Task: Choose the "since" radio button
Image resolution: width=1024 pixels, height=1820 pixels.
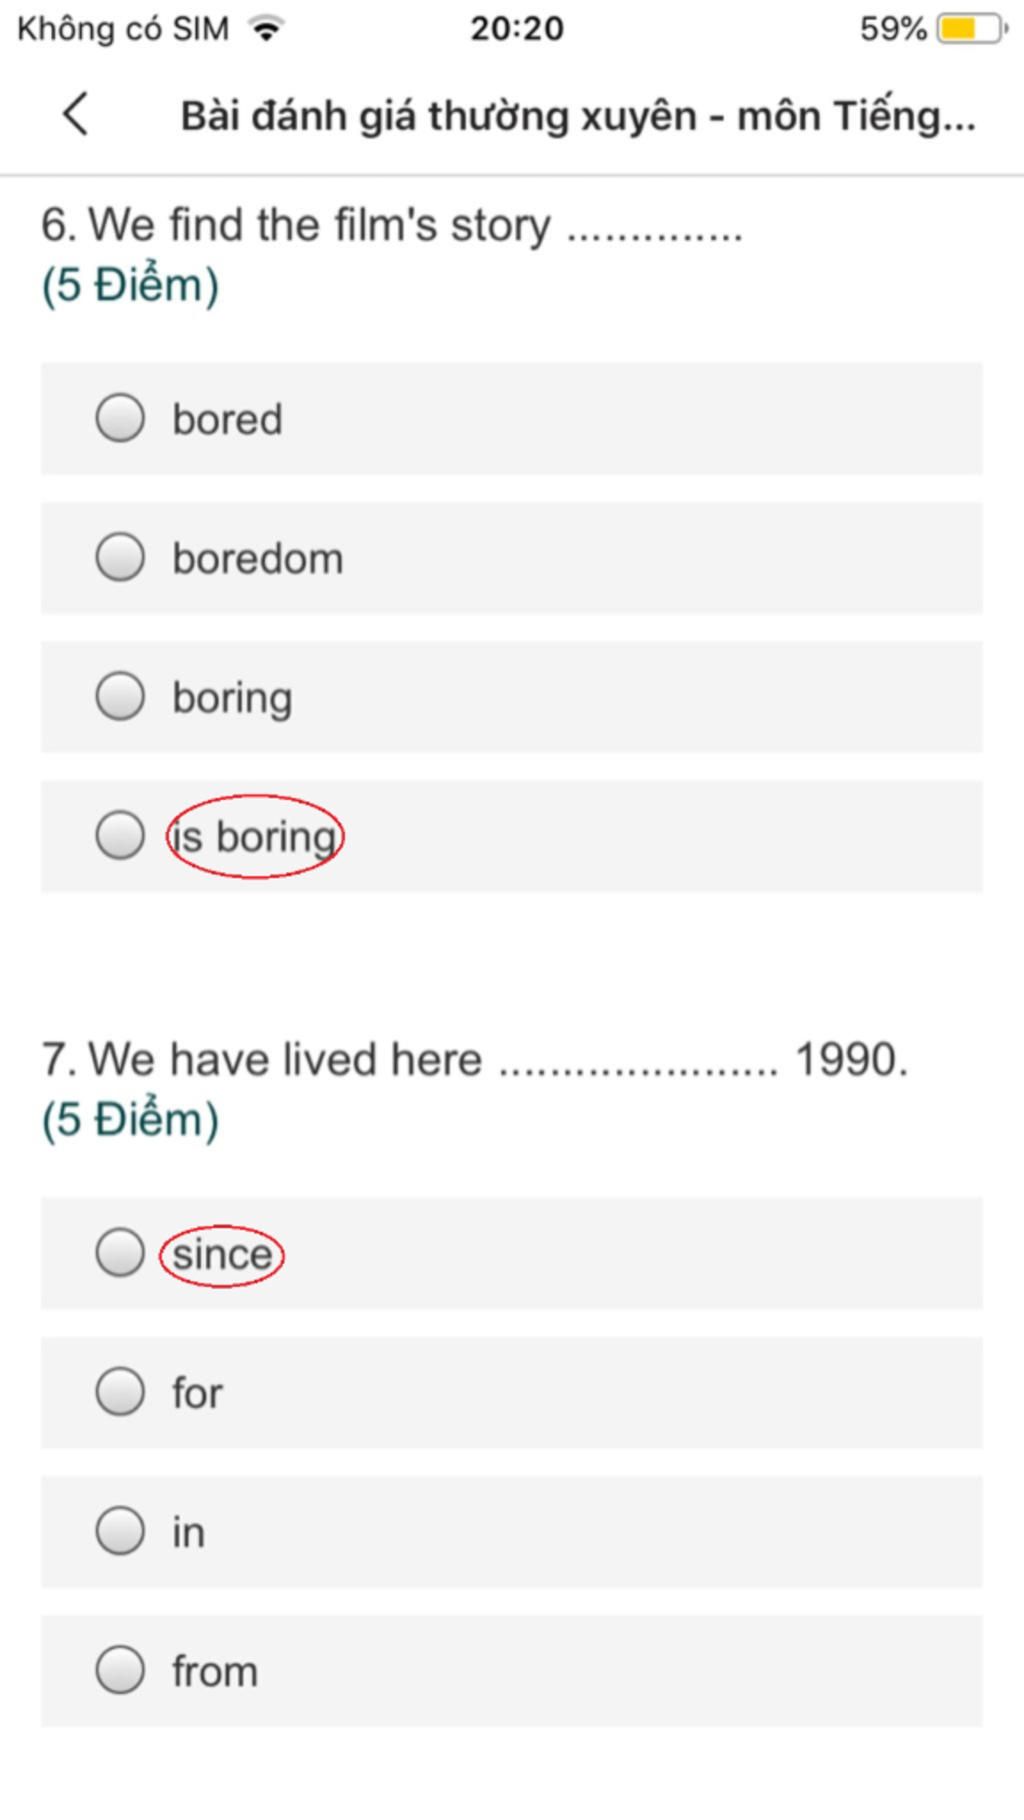Action: (x=120, y=1253)
